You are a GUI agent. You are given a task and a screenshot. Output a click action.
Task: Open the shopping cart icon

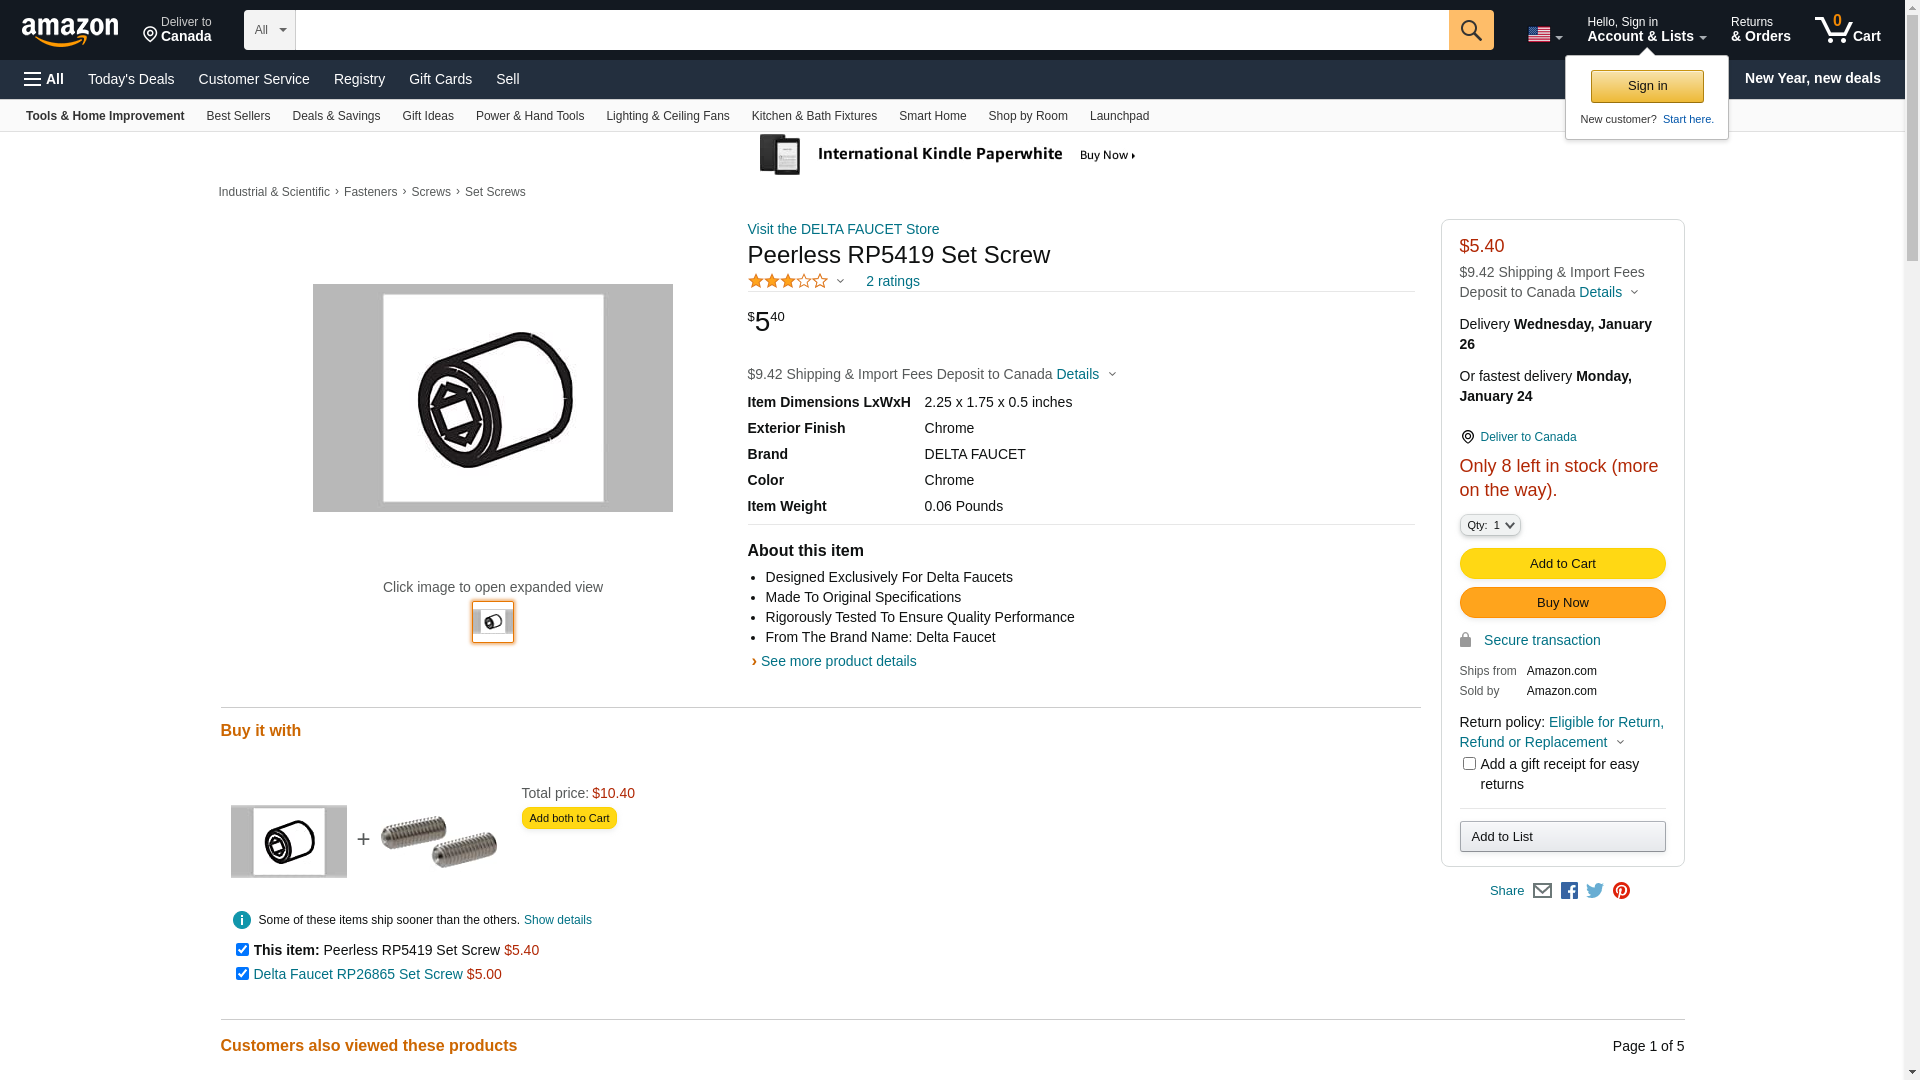(1846, 30)
